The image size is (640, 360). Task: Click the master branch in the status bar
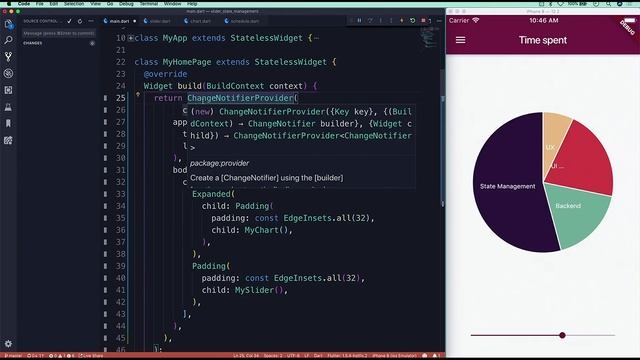coord(13,356)
